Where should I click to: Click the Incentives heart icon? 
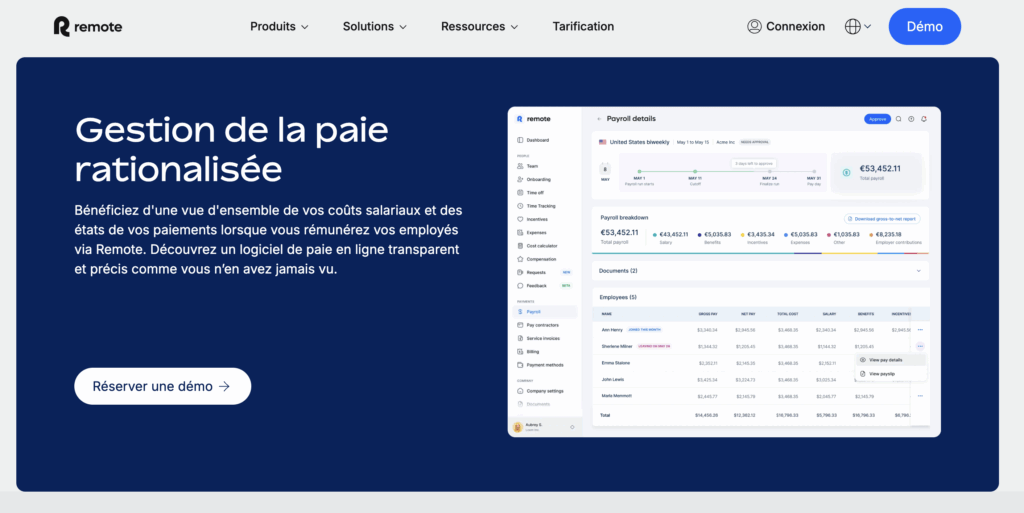point(520,219)
